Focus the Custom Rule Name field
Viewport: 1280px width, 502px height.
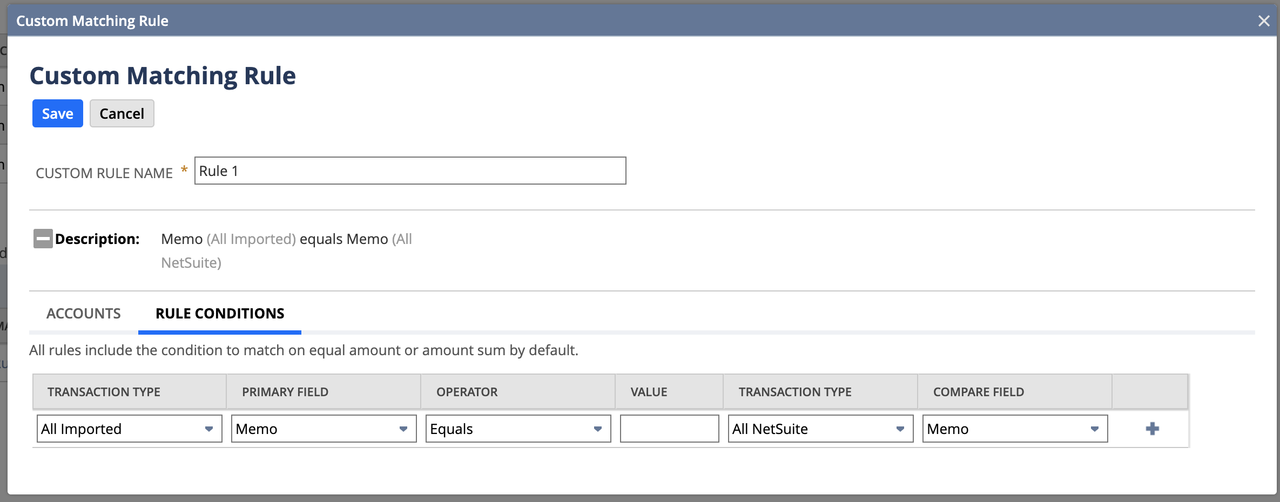click(410, 171)
